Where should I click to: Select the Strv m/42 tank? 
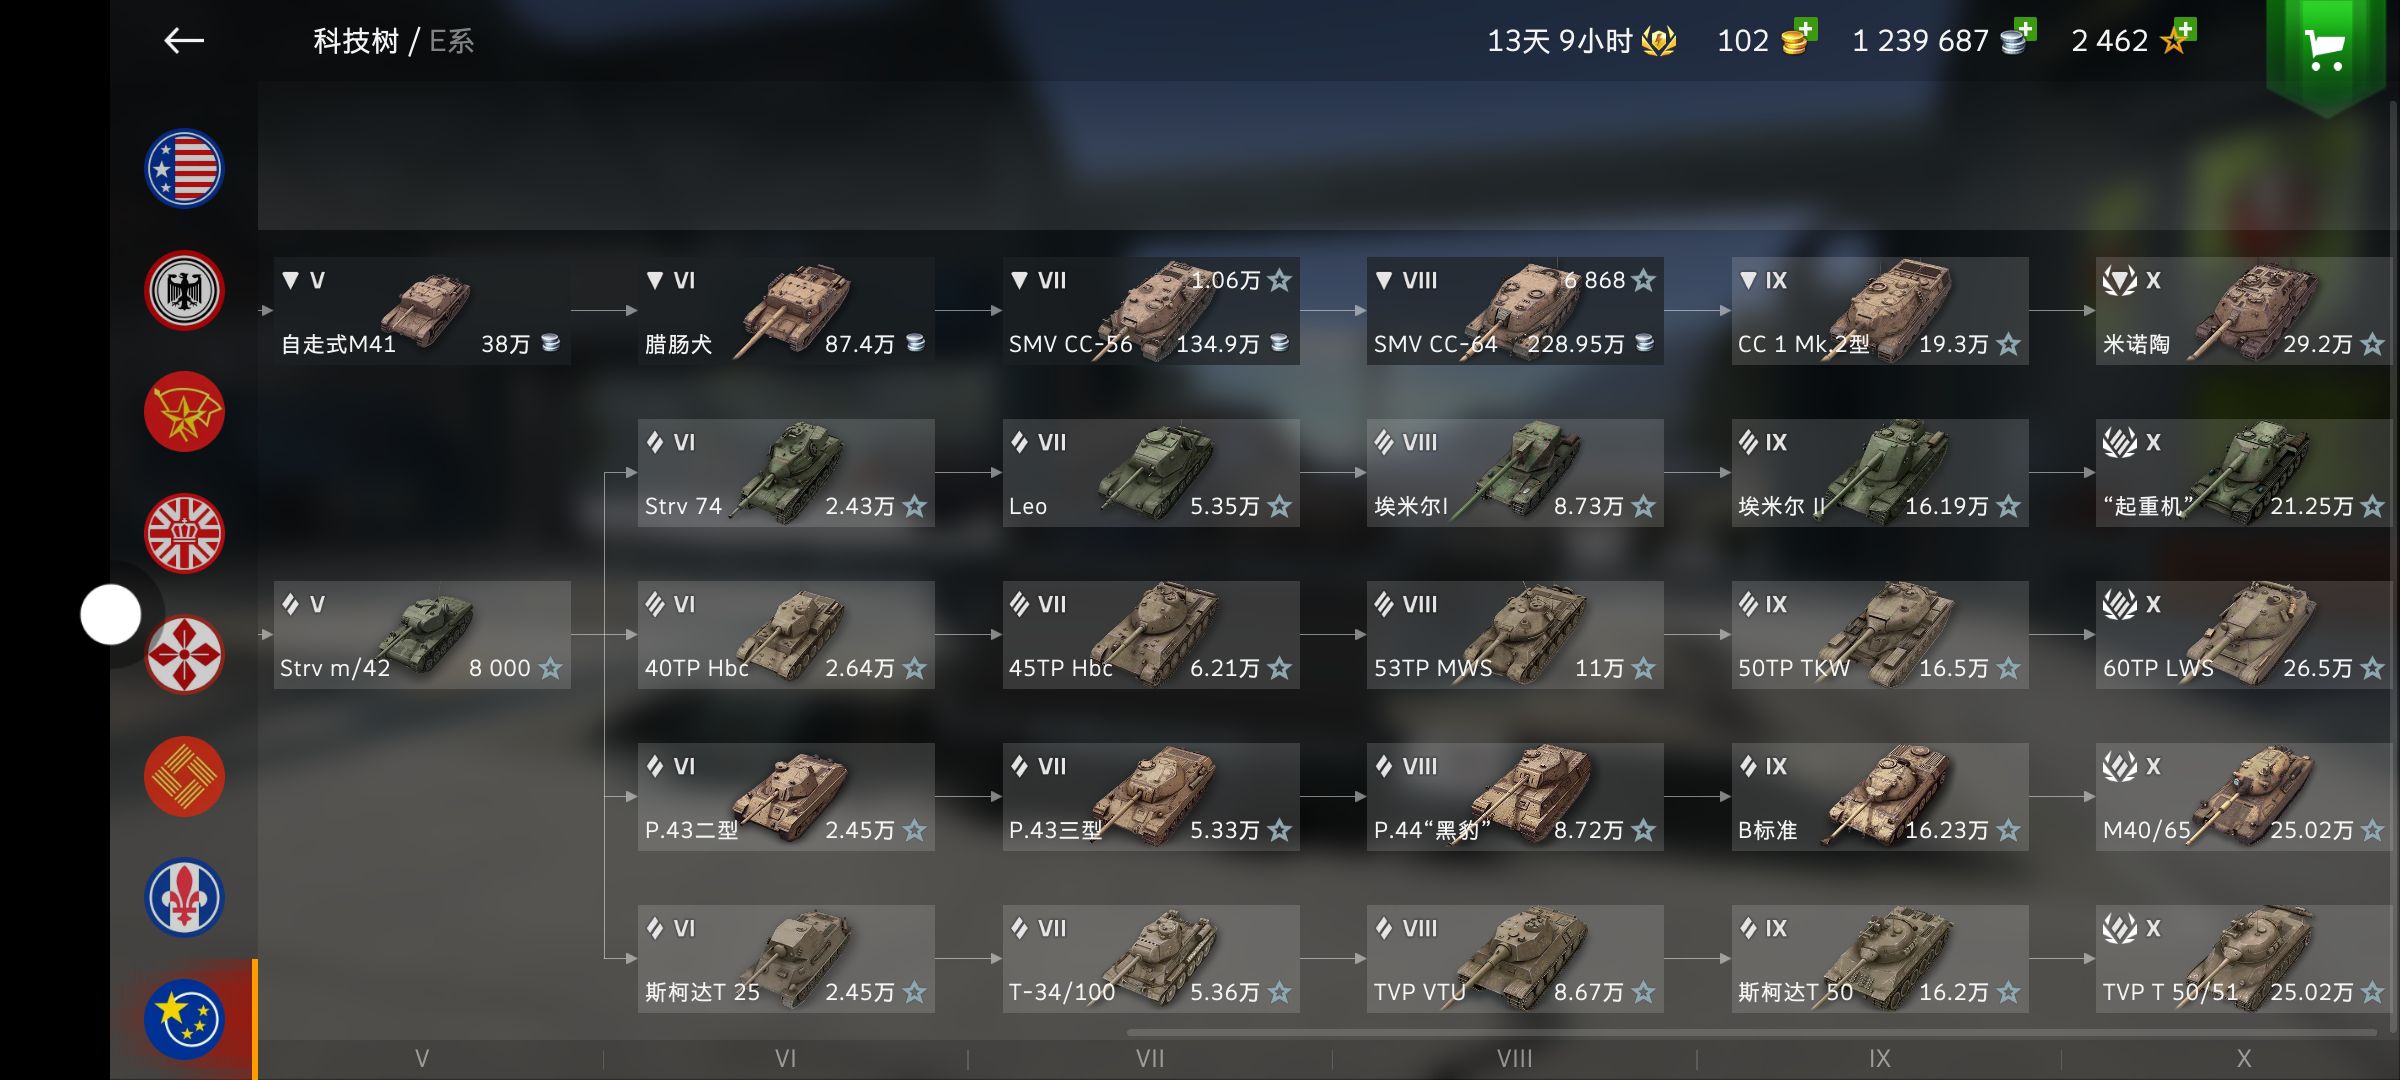click(422, 635)
